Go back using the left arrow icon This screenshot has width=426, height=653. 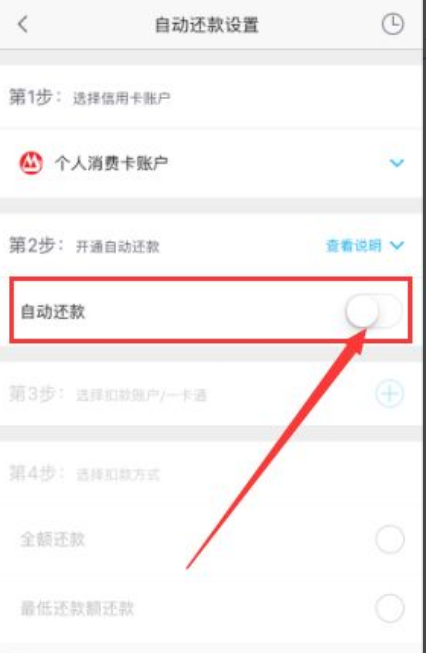pos(23,25)
